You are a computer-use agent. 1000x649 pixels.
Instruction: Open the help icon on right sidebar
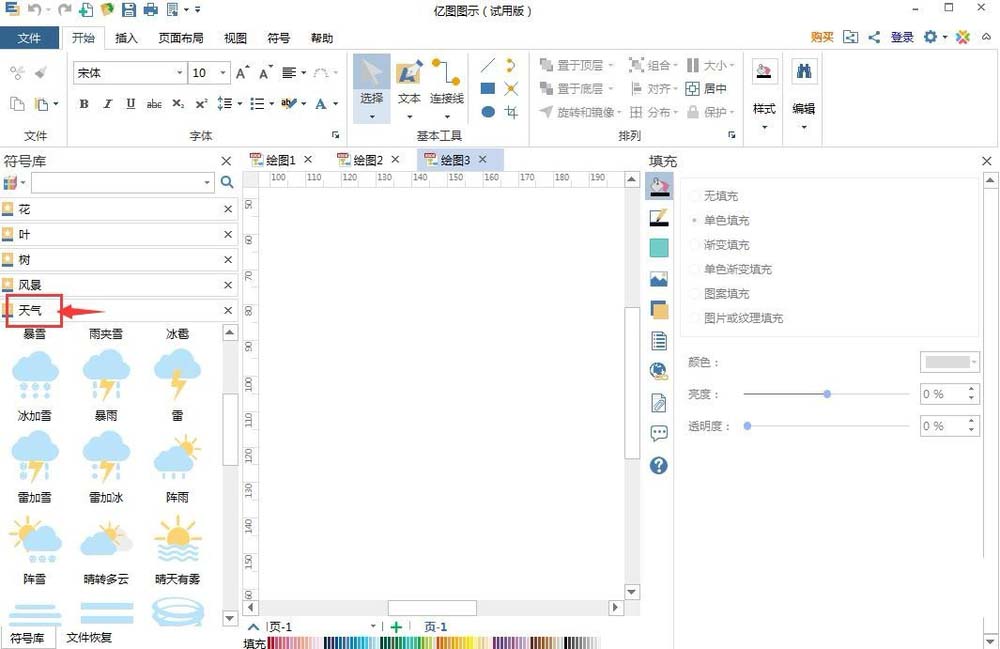(658, 465)
